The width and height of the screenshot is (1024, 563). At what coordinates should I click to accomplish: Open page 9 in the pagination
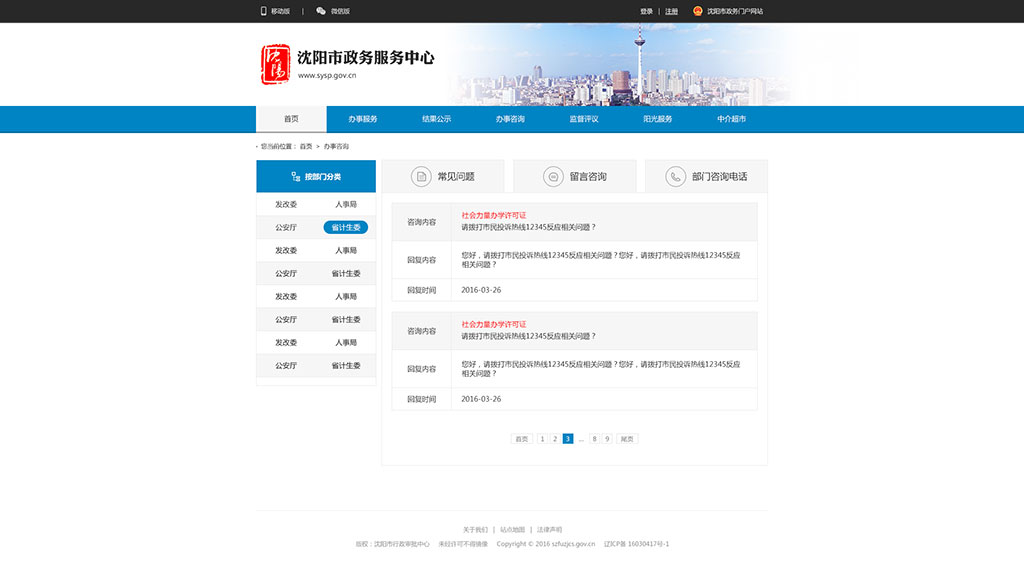pos(607,439)
